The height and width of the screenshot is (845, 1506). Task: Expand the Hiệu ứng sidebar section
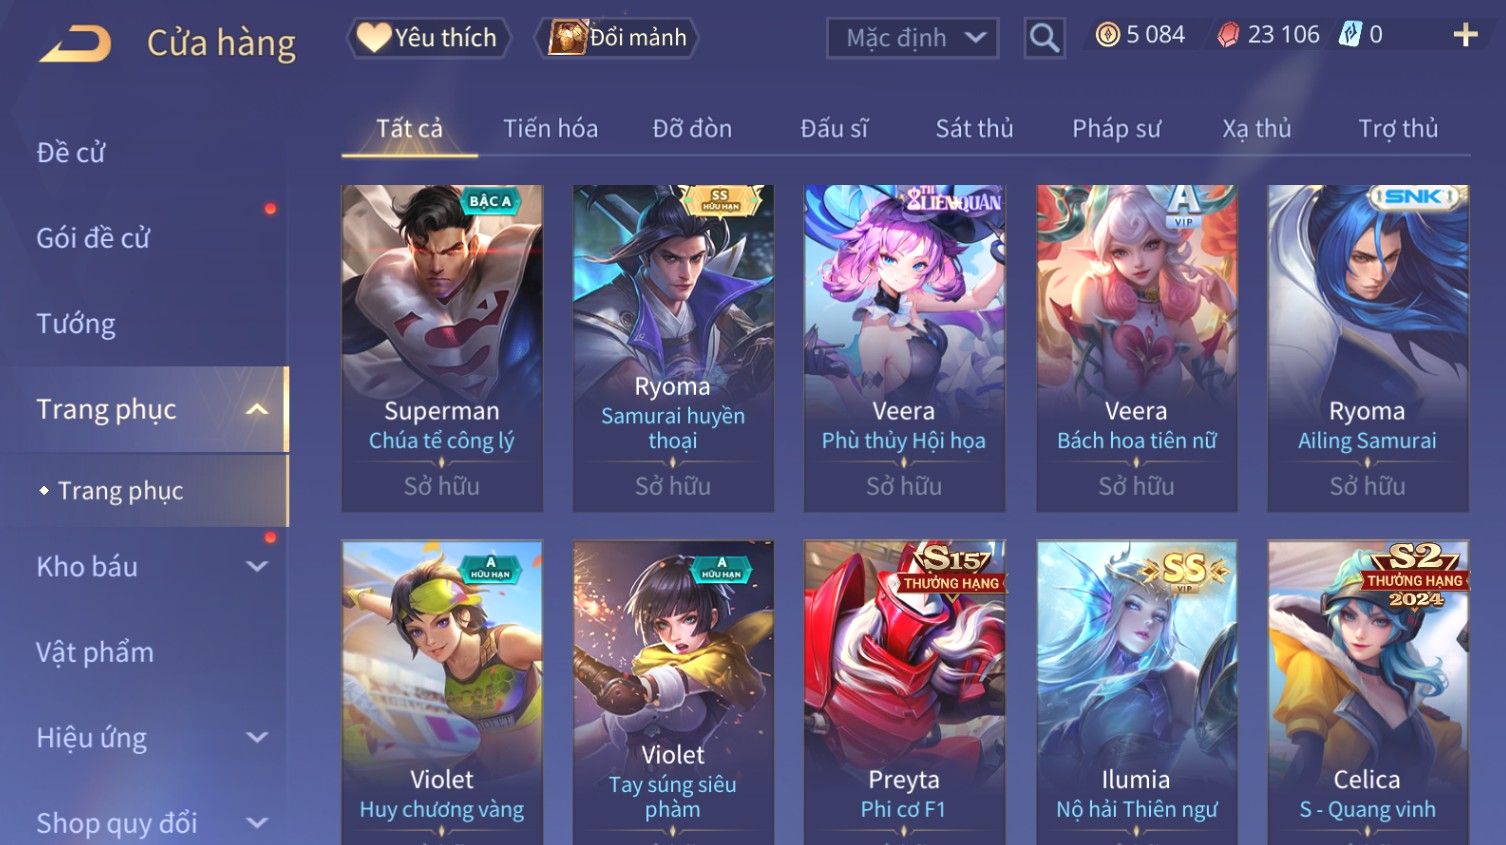pyautogui.click(x=257, y=737)
